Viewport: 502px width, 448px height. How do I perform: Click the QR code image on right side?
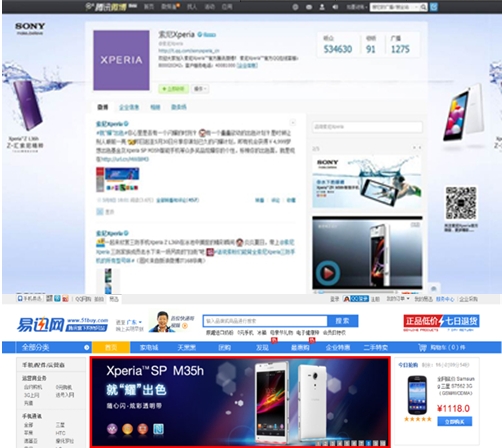click(461, 203)
